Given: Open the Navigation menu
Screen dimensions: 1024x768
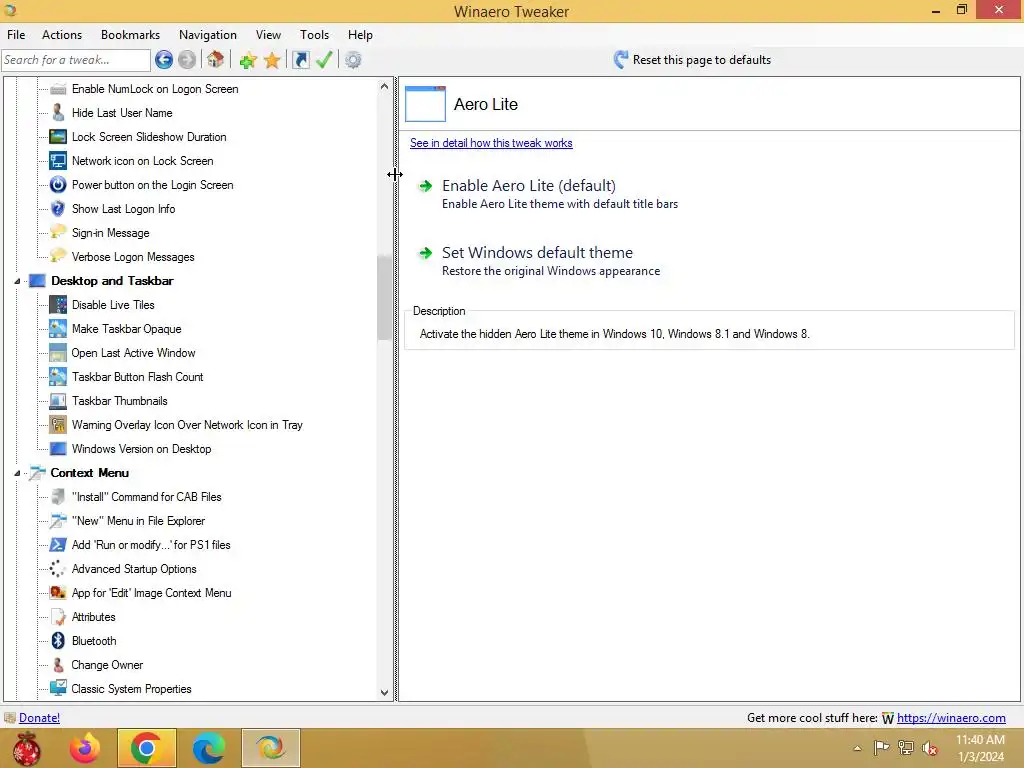Looking at the screenshot, I should point(208,35).
